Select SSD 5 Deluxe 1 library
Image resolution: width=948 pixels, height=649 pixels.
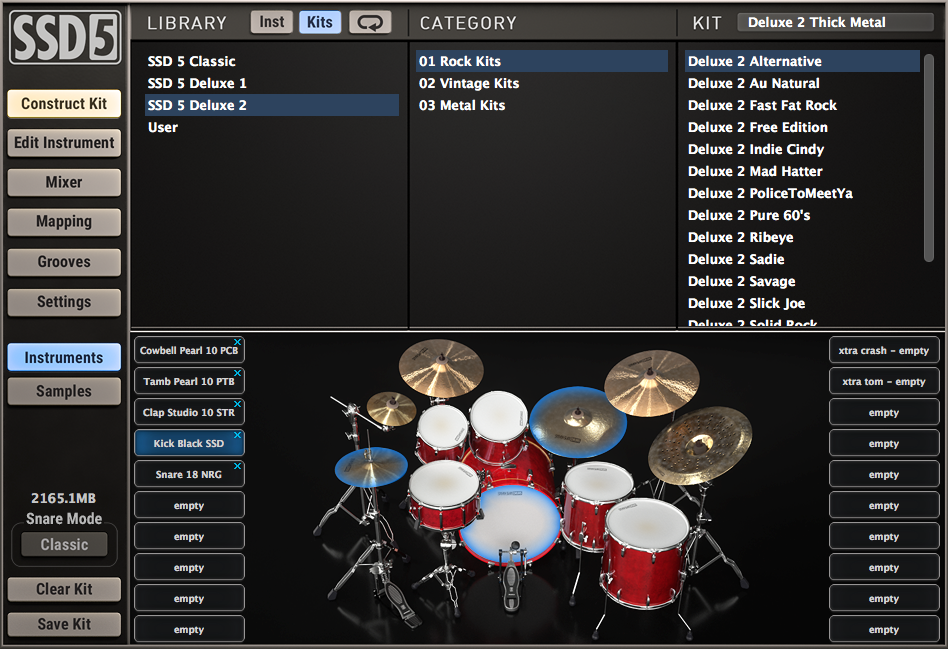coord(271,83)
